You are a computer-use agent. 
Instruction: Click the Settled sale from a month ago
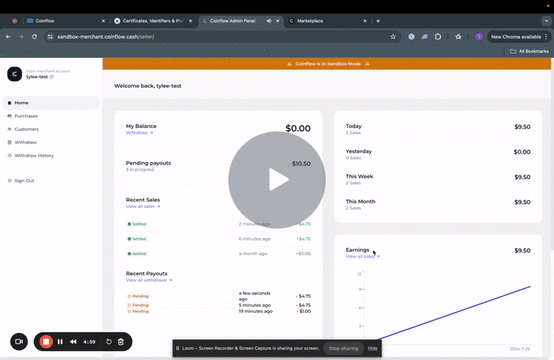(218, 254)
